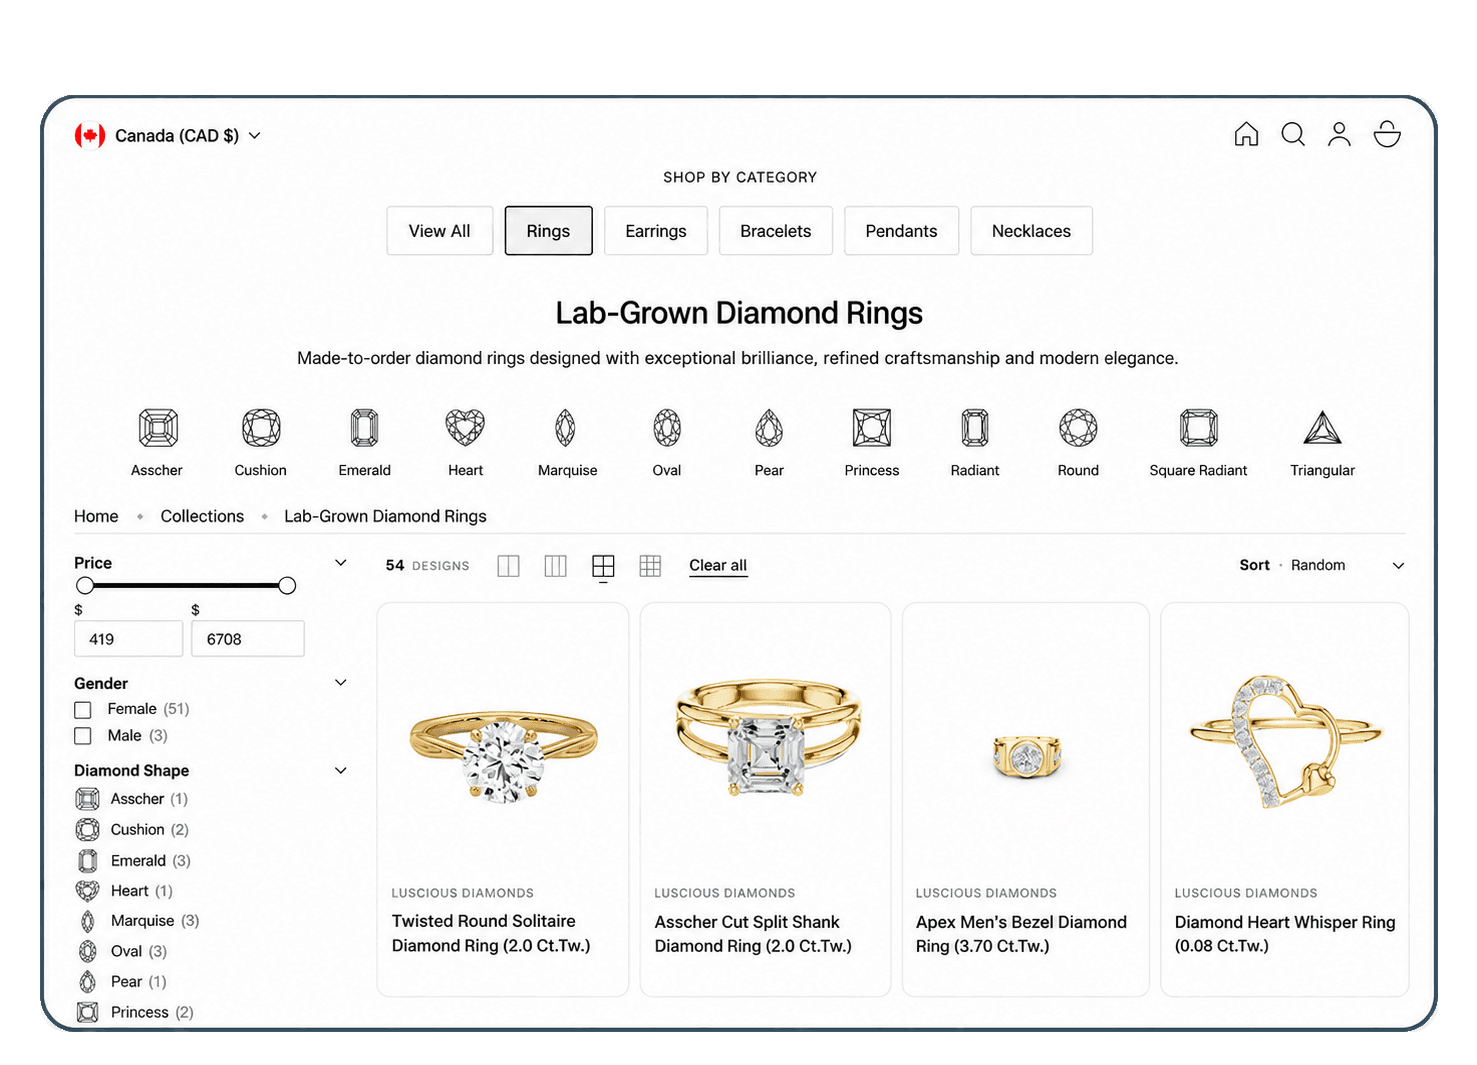Select the Necklaces category tab
The width and height of the screenshot is (1477, 1065).
coord(1031,231)
